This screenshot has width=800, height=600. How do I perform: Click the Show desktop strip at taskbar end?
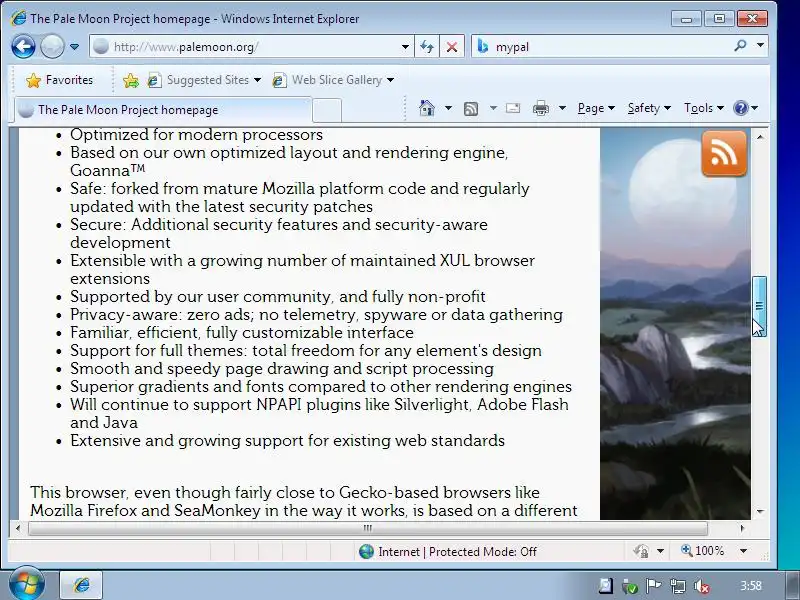pyautogui.click(x=793, y=586)
